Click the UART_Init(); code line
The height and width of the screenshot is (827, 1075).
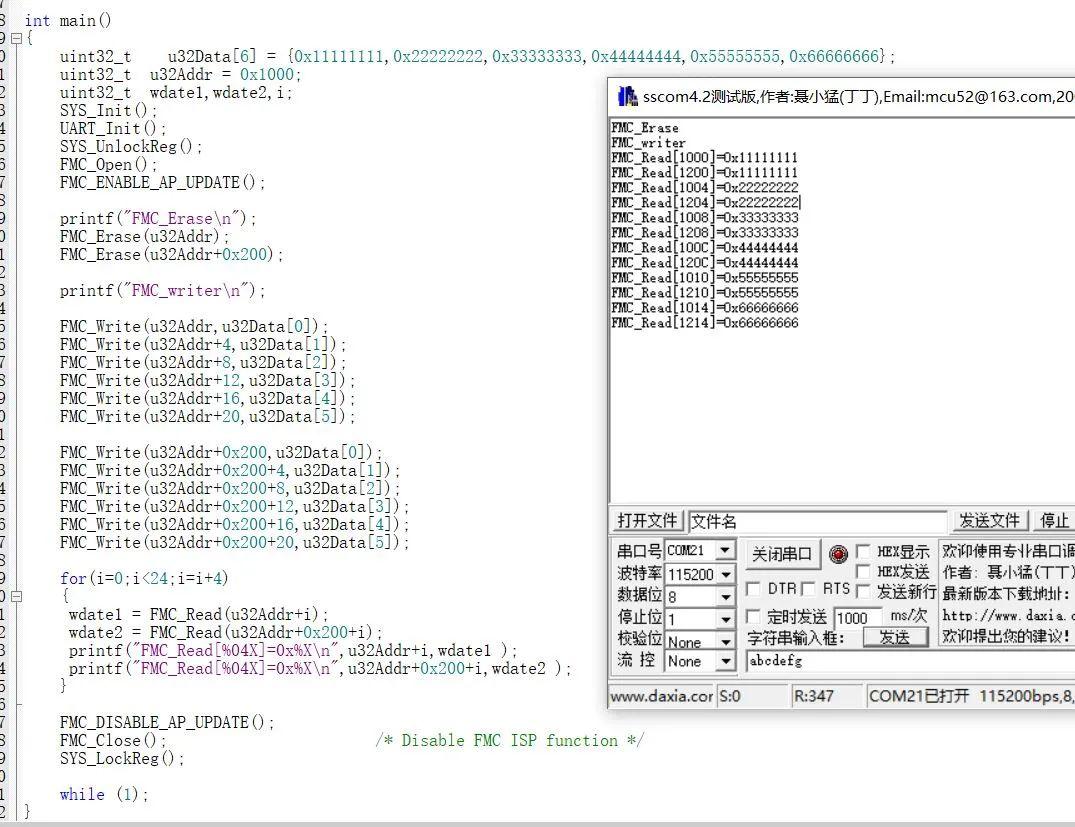113,128
